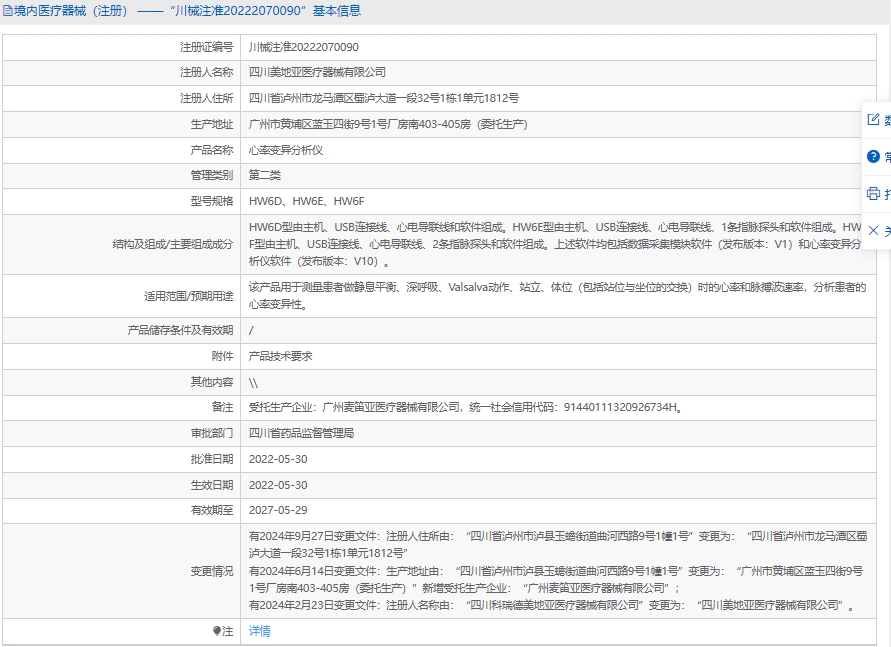Click the 附件 row label

pos(222,356)
